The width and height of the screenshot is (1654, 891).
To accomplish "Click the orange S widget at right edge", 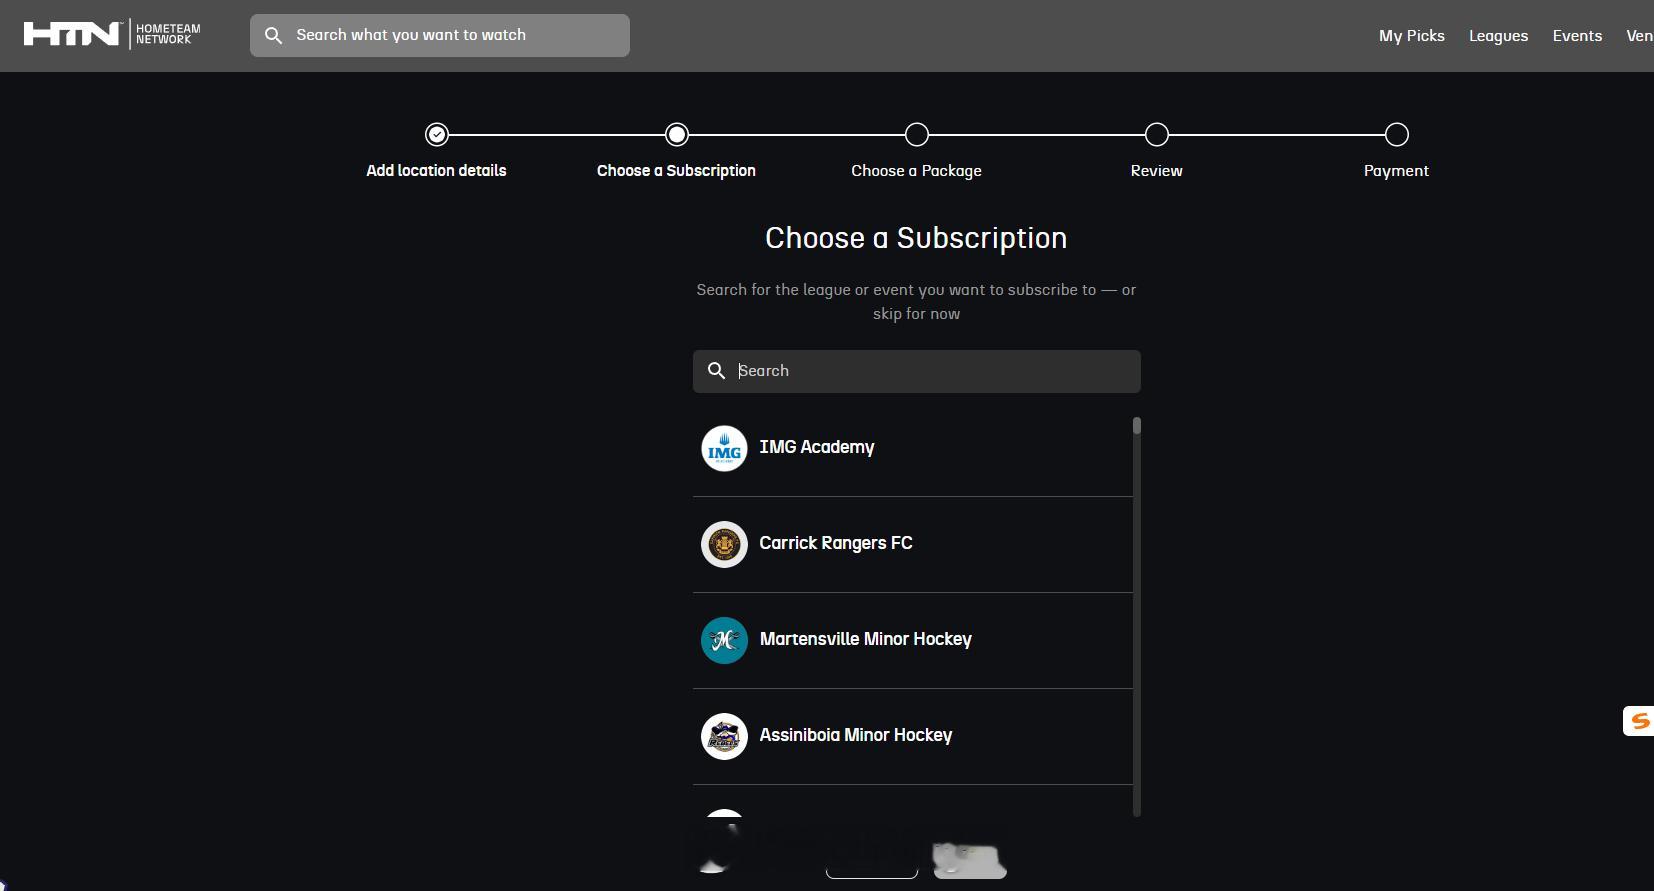I will tap(1639, 721).
